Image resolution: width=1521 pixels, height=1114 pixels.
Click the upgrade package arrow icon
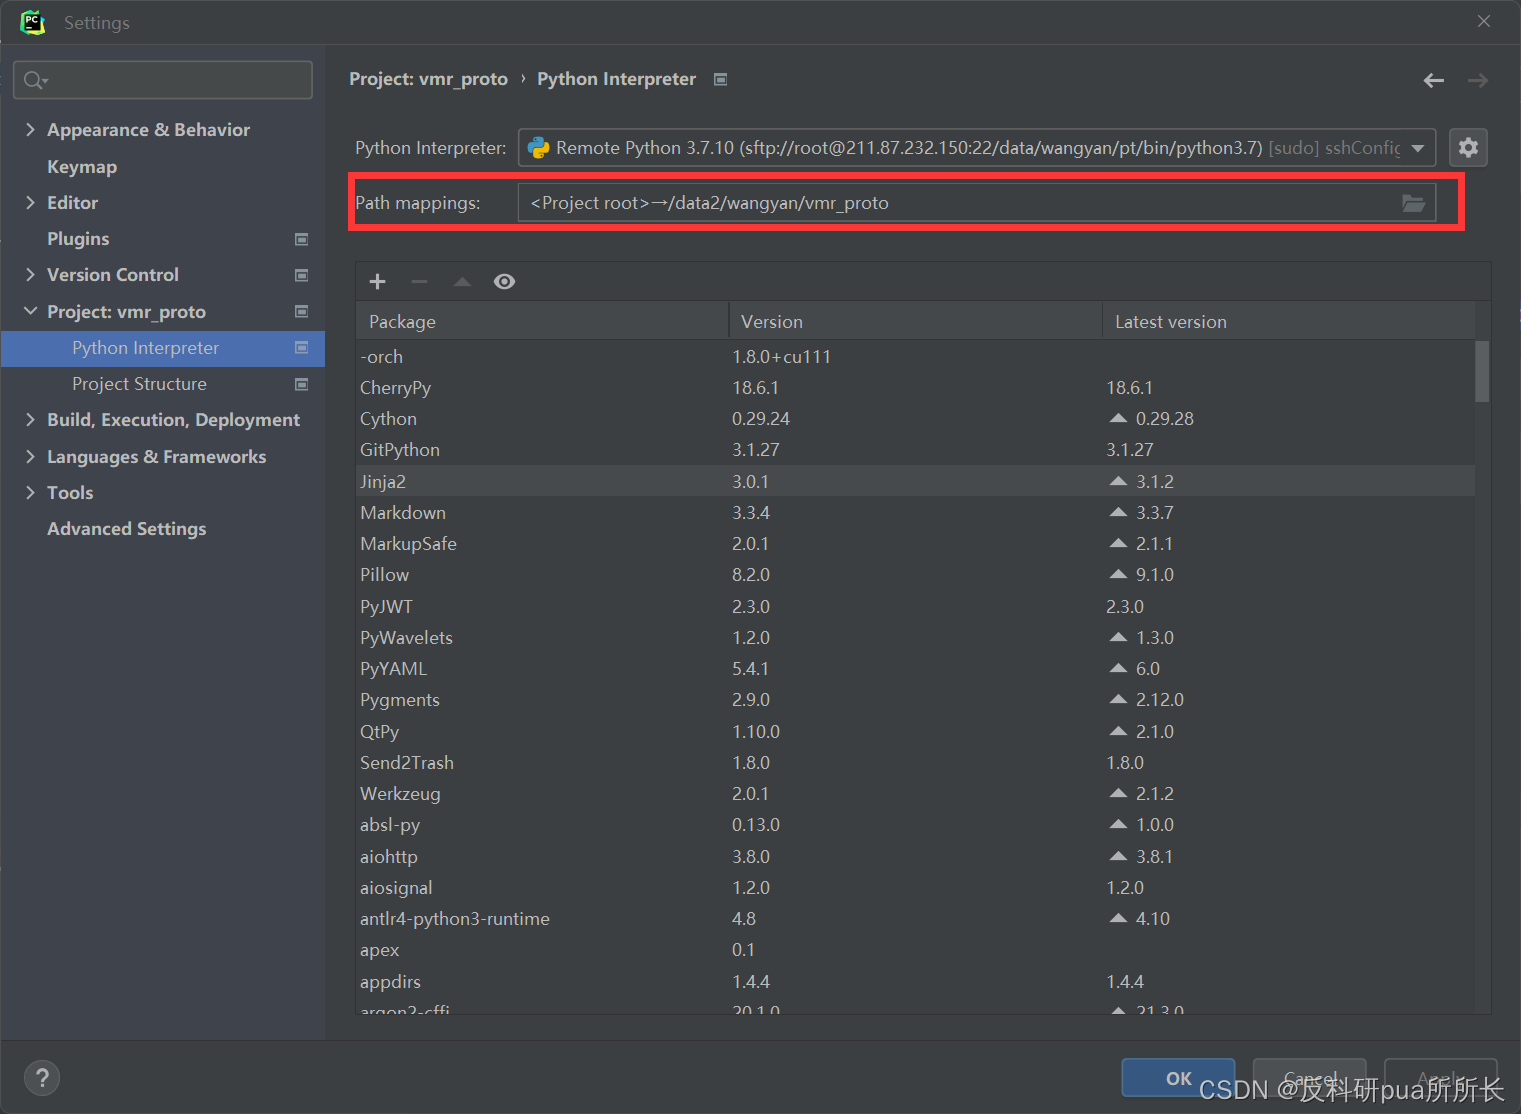point(462,282)
